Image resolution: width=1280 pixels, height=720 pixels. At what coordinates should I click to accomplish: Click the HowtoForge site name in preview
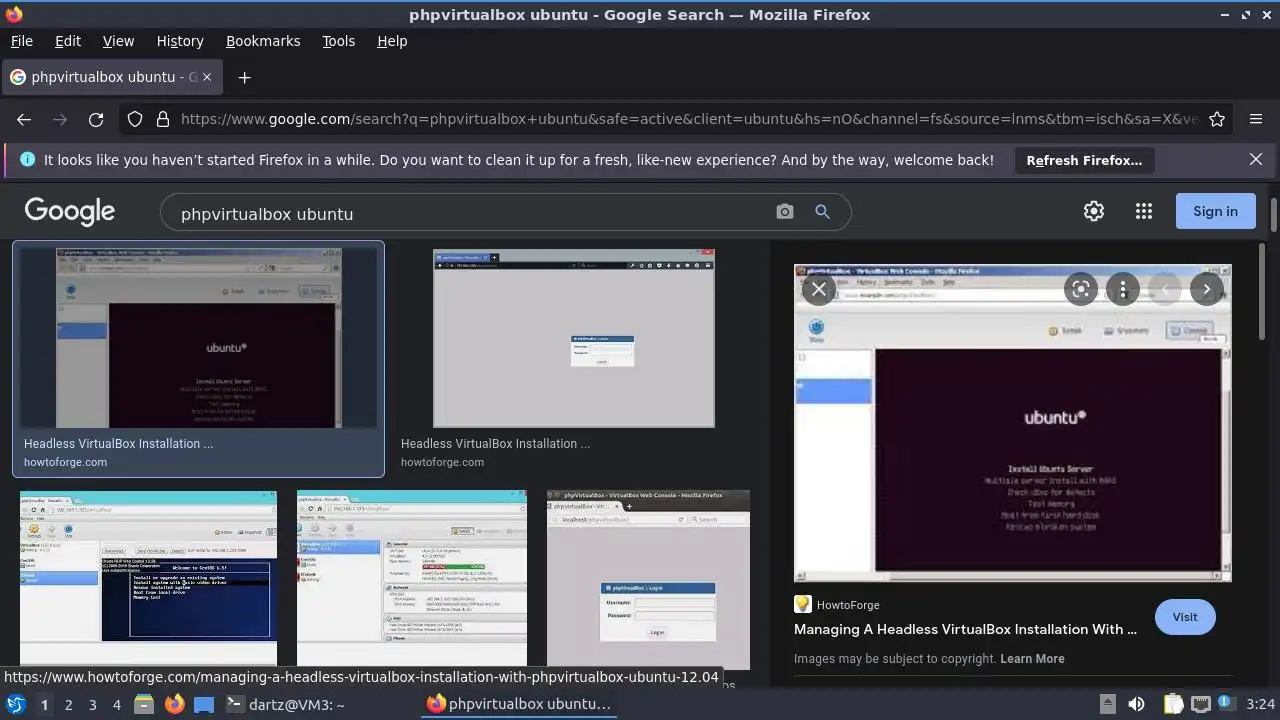[848, 605]
